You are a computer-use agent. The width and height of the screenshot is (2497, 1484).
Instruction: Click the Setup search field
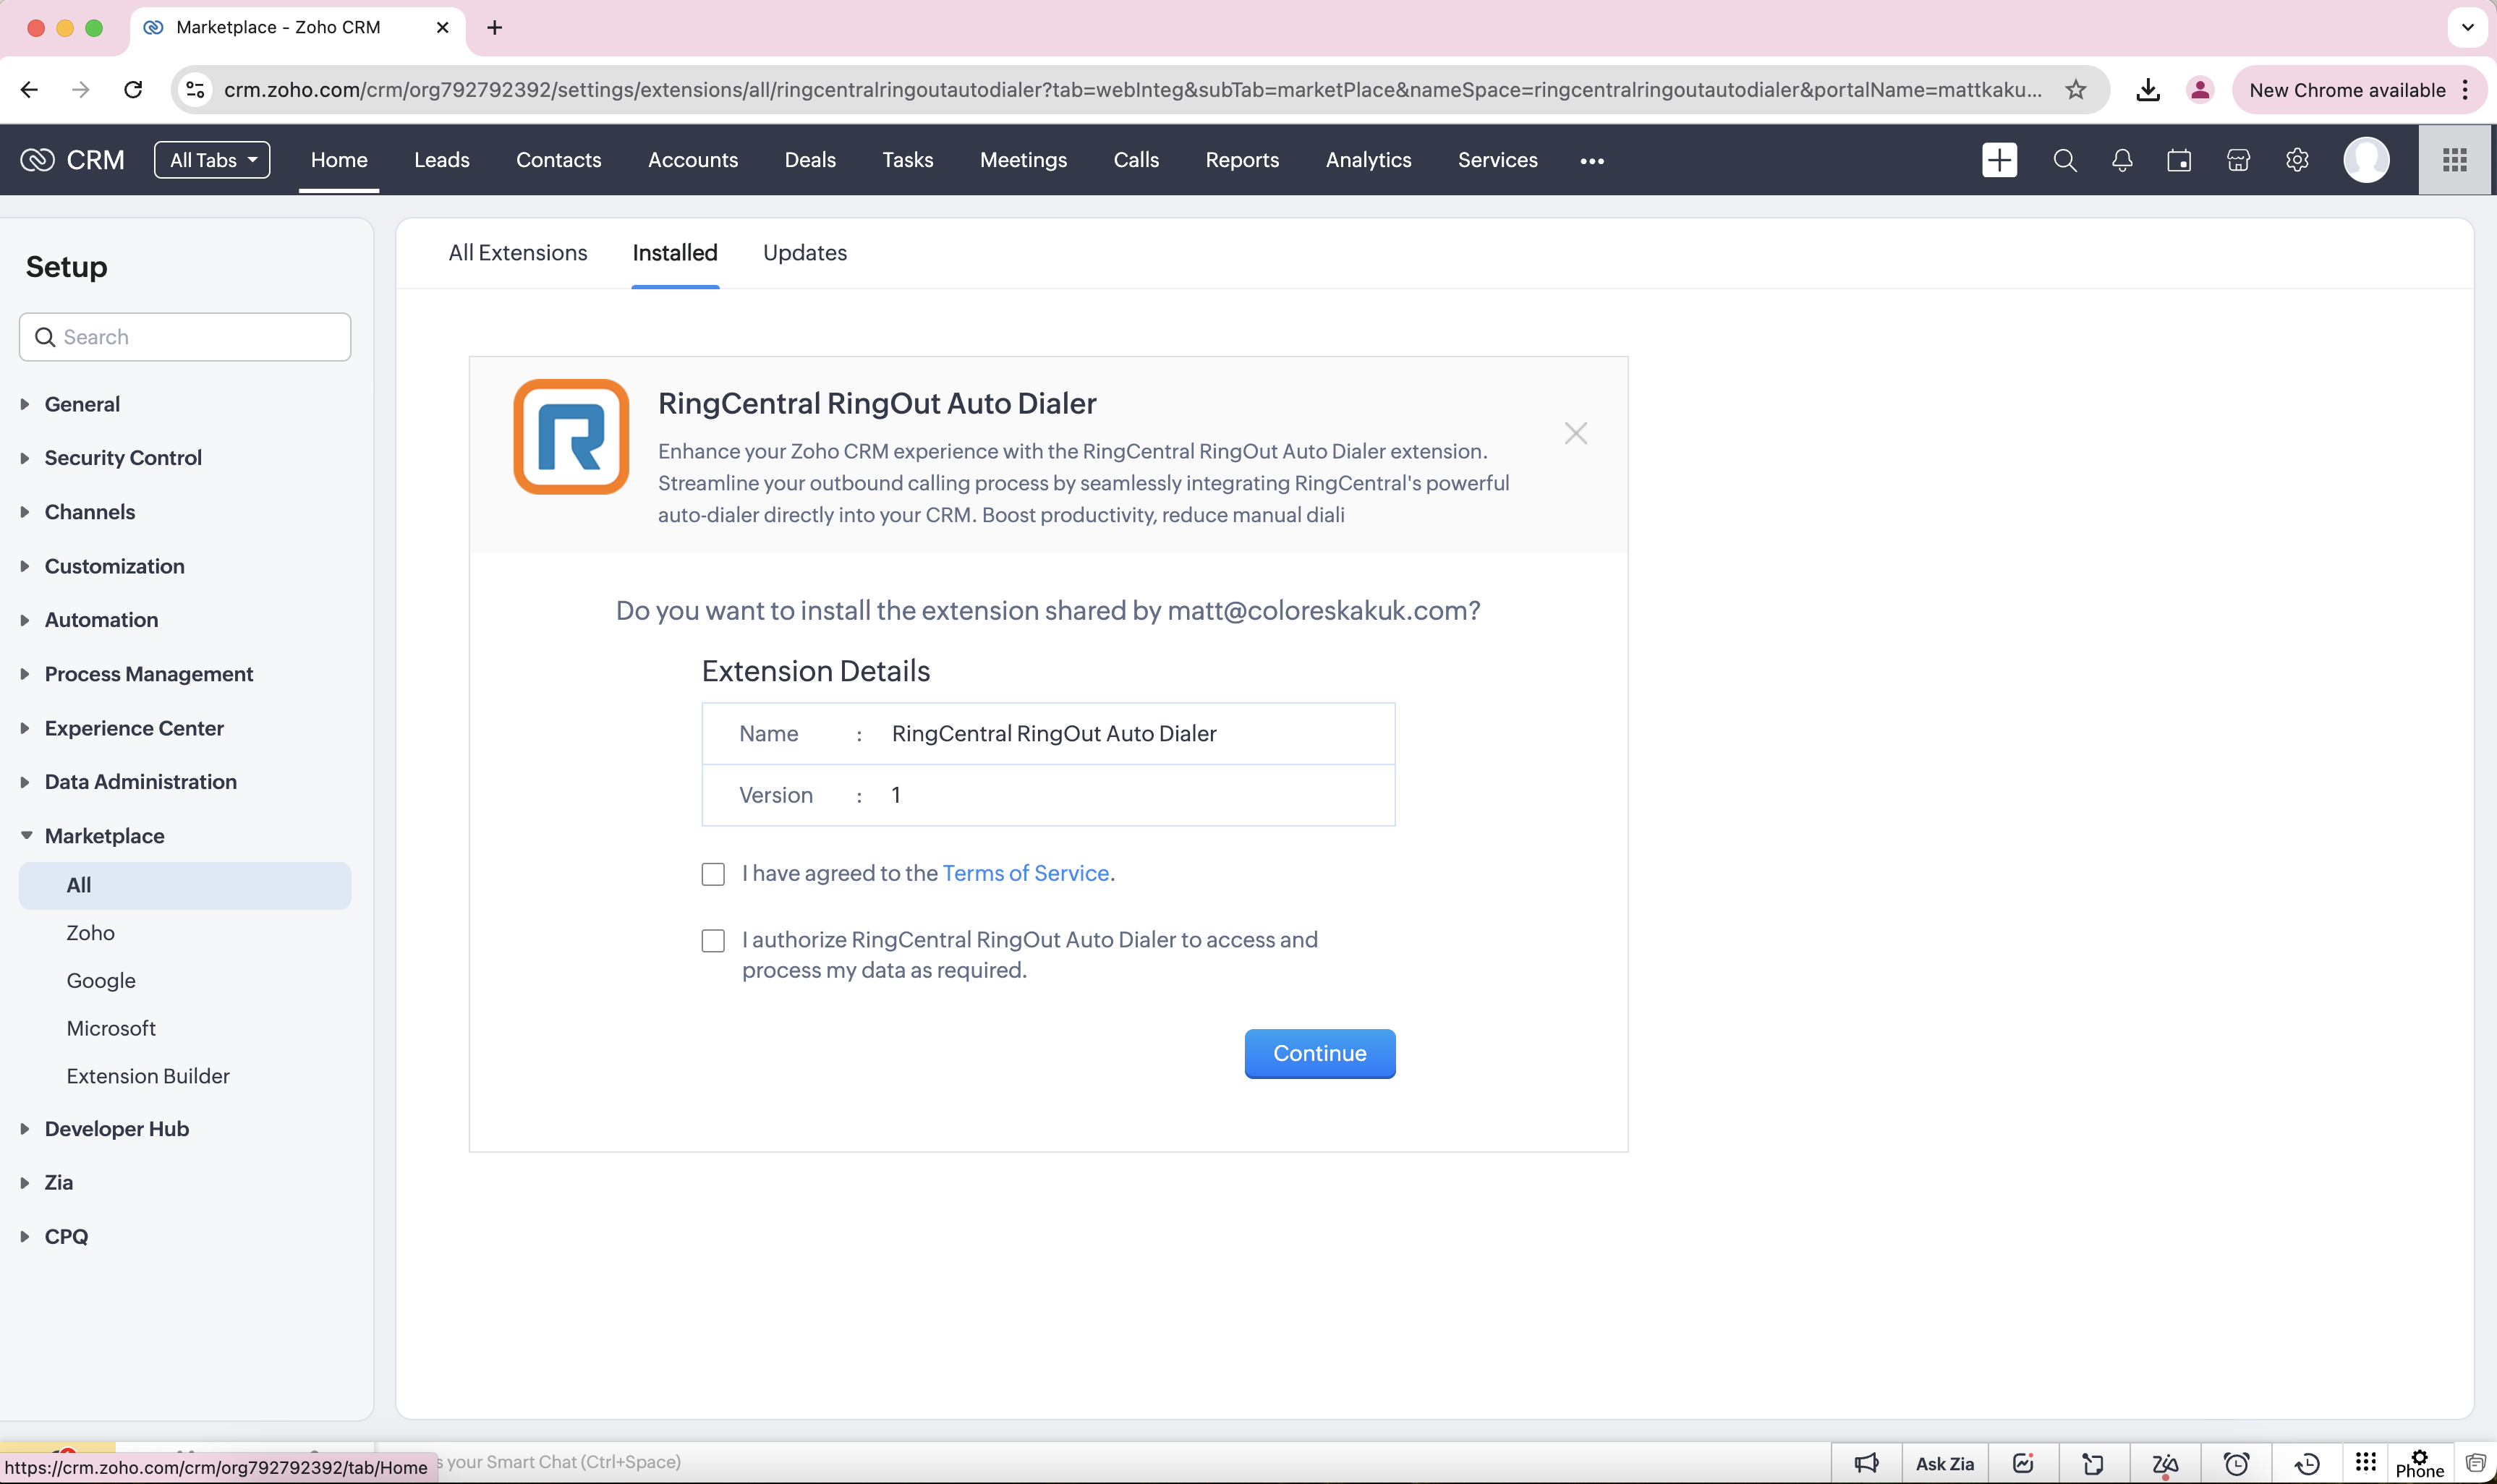click(185, 337)
